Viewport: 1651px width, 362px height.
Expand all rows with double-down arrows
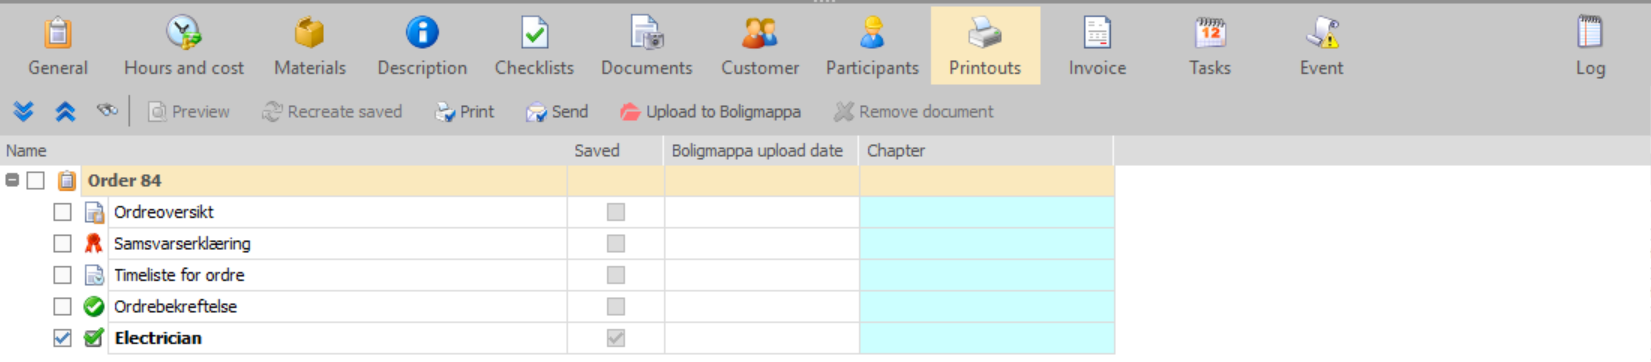pos(24,111)
